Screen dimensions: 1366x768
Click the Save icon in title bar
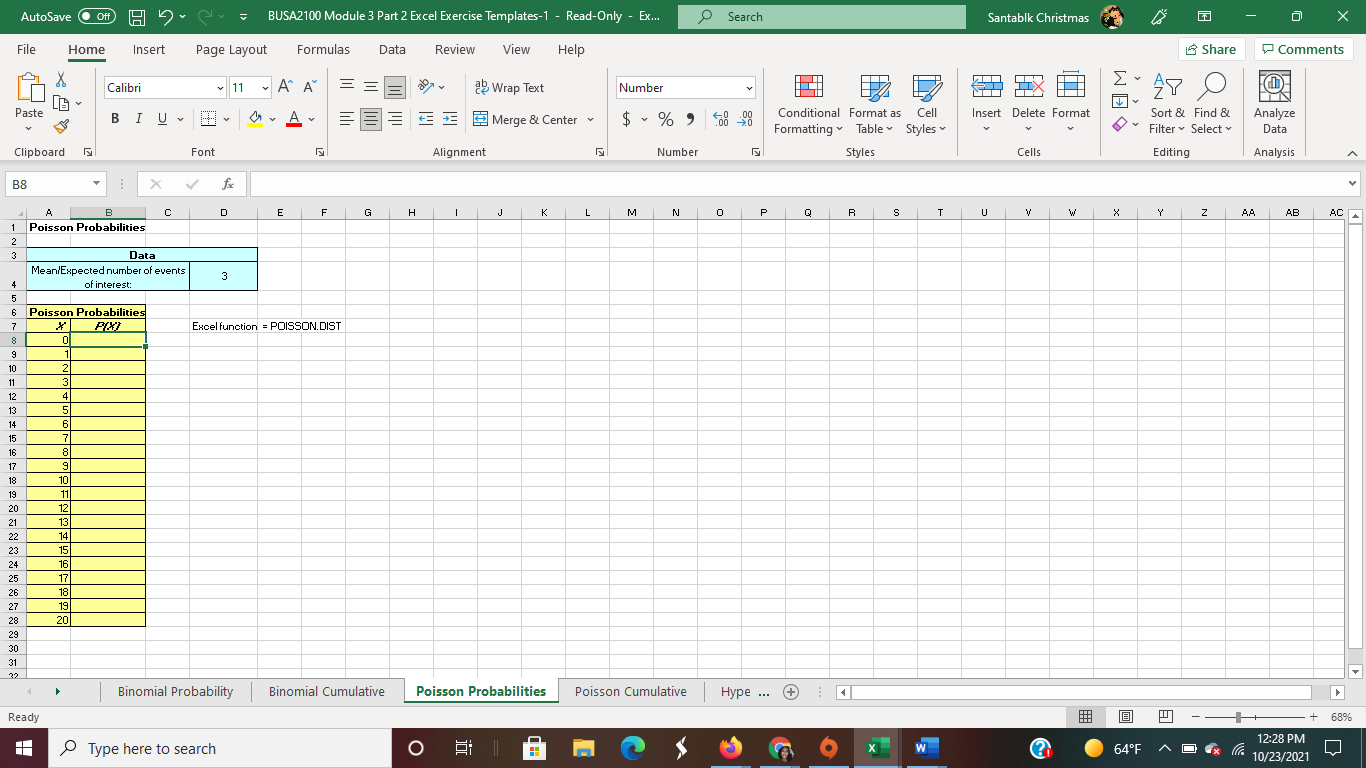point(138,17)
